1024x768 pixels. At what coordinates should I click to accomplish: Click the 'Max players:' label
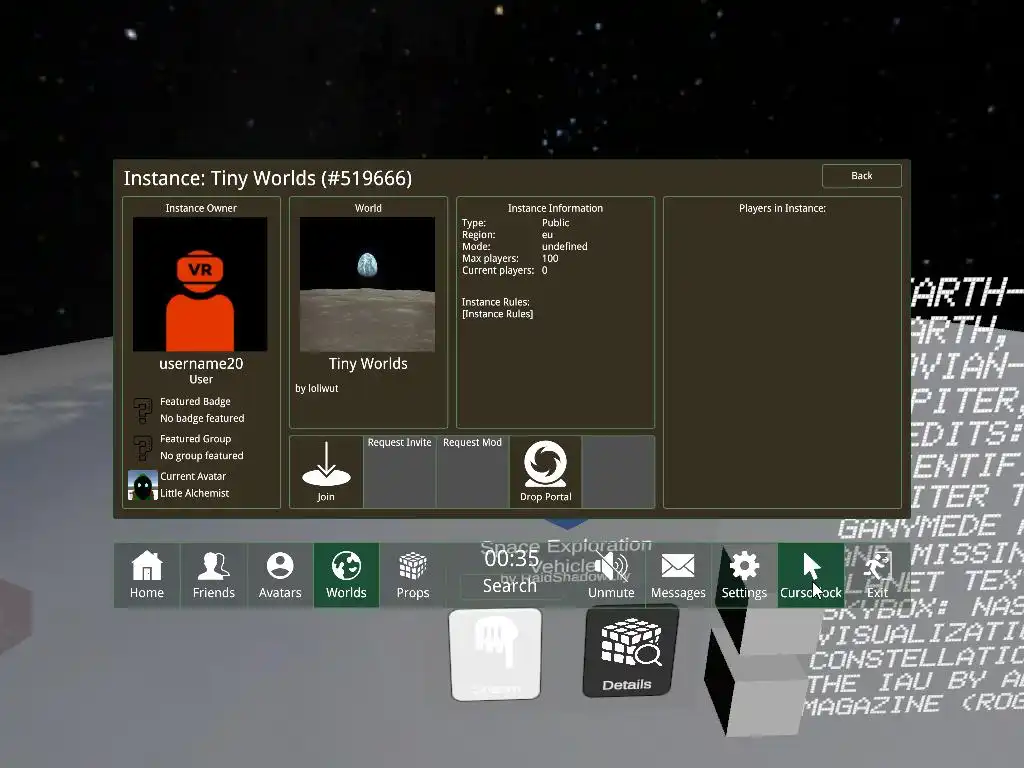490,259
